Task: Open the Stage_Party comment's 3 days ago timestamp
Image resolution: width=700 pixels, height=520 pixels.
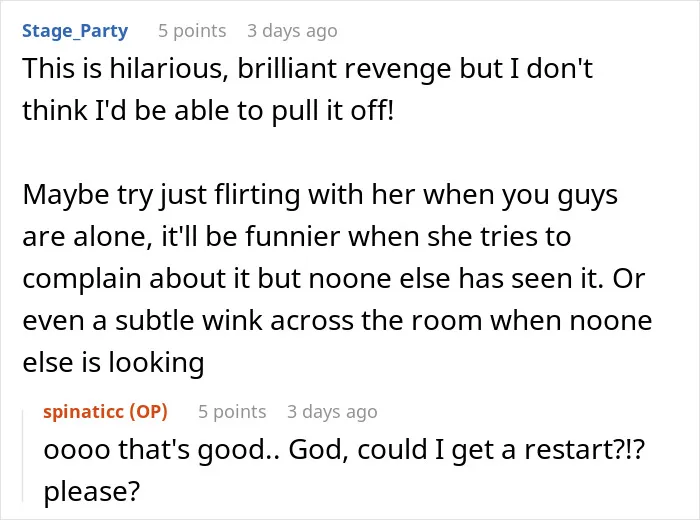Action: point(292,31)
